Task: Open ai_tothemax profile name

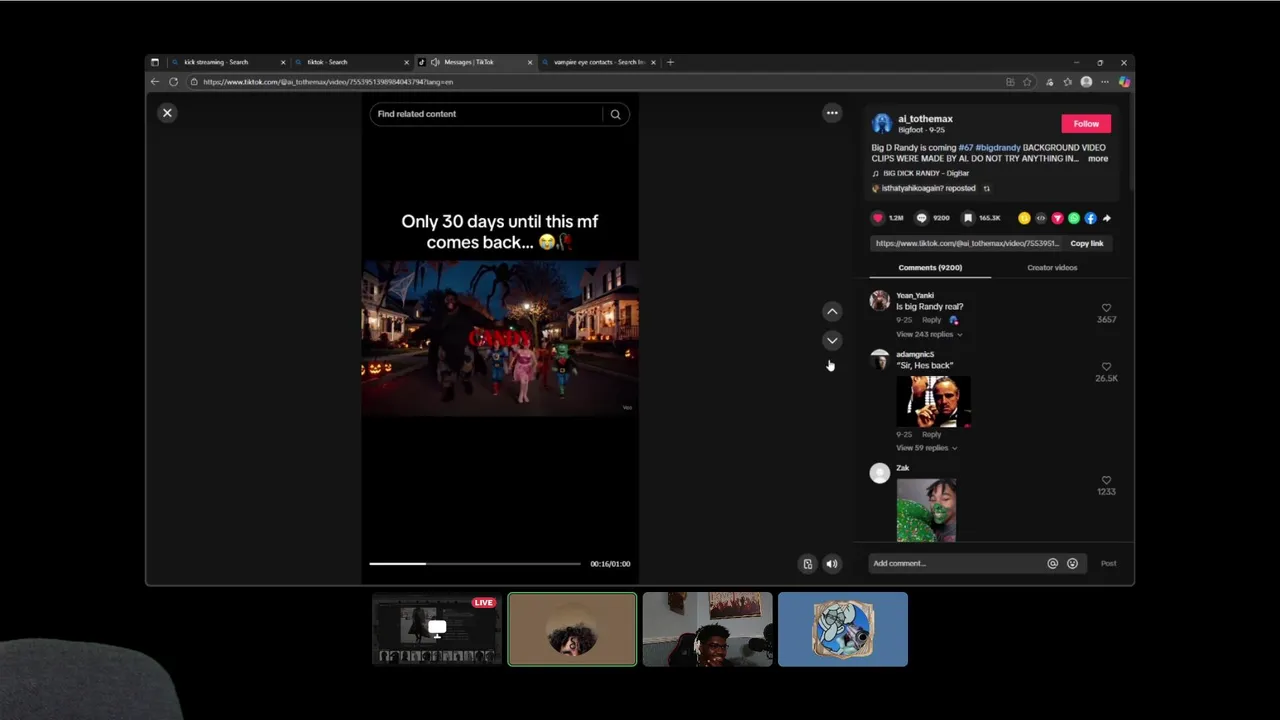Action: (x=925, y=119)
